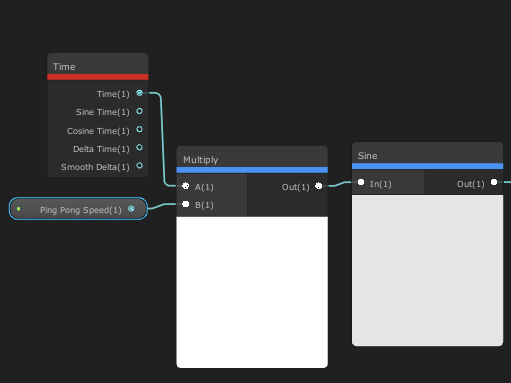Image resolution: width=511 pixels, height=383 pixels.
Task: Click the Sine node In(1) port
Action: point(361,182)
